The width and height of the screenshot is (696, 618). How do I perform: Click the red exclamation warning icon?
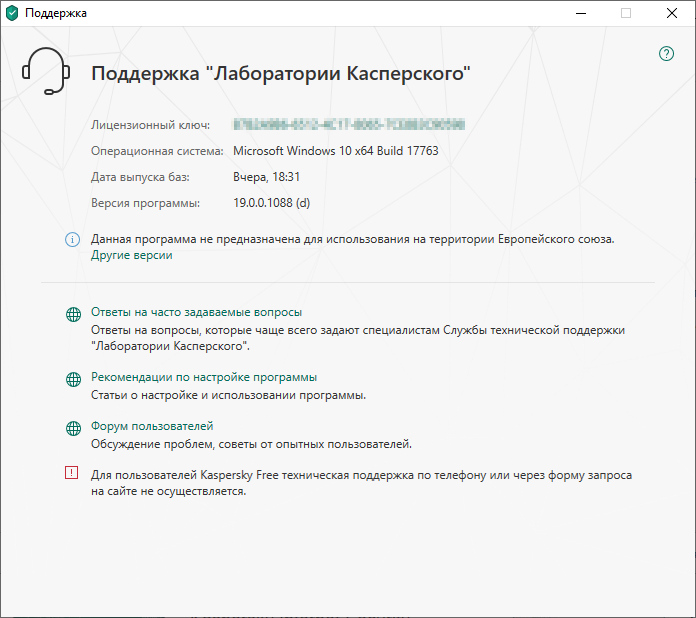coord(71,472)
